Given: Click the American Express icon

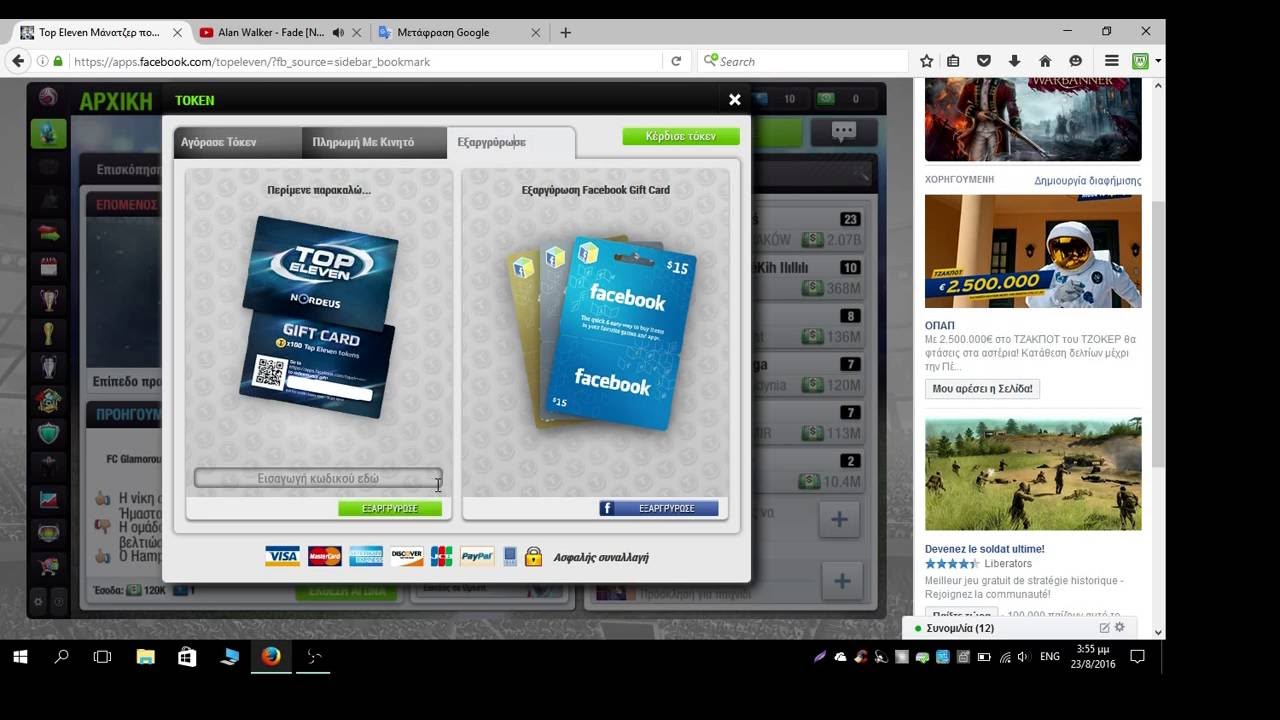Looking at the screenshot, I should click(x=366, y=556).
